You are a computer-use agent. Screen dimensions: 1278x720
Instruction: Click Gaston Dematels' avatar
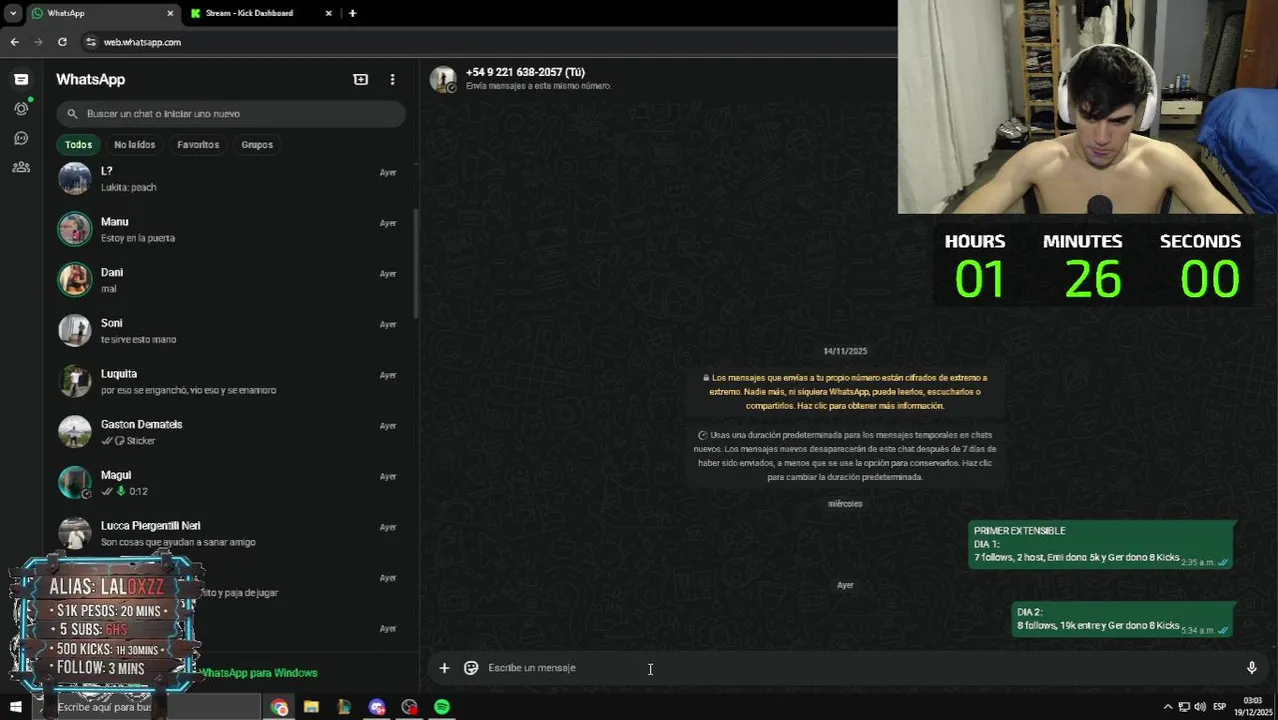[x=75, y=432]
